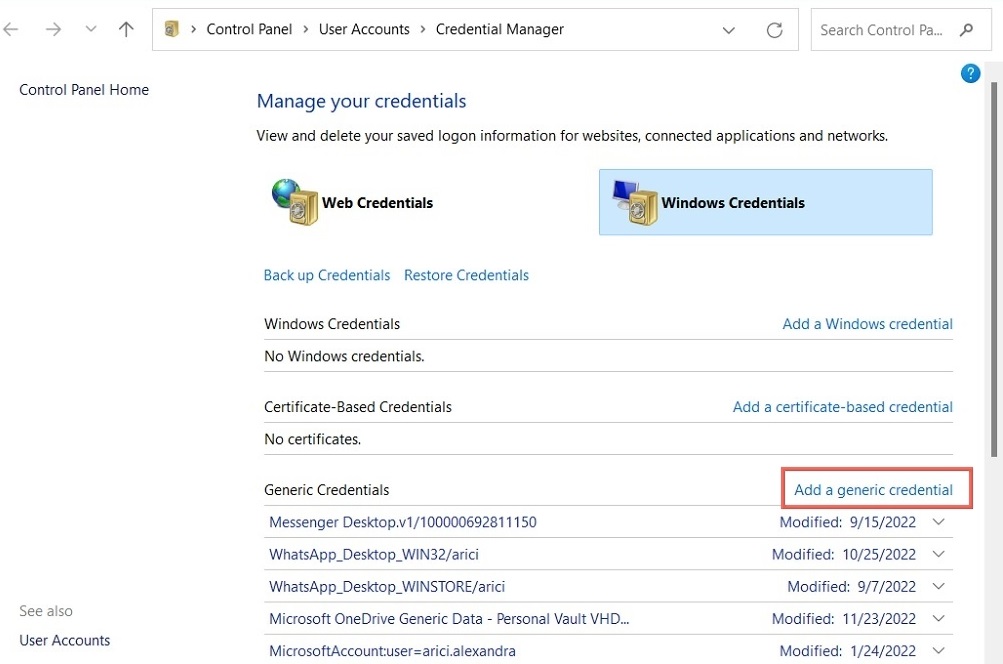Click the Control Panel icon in the address bar
Image resolution: width=1003 pixels, height=664 pixels.
point(172,29)
